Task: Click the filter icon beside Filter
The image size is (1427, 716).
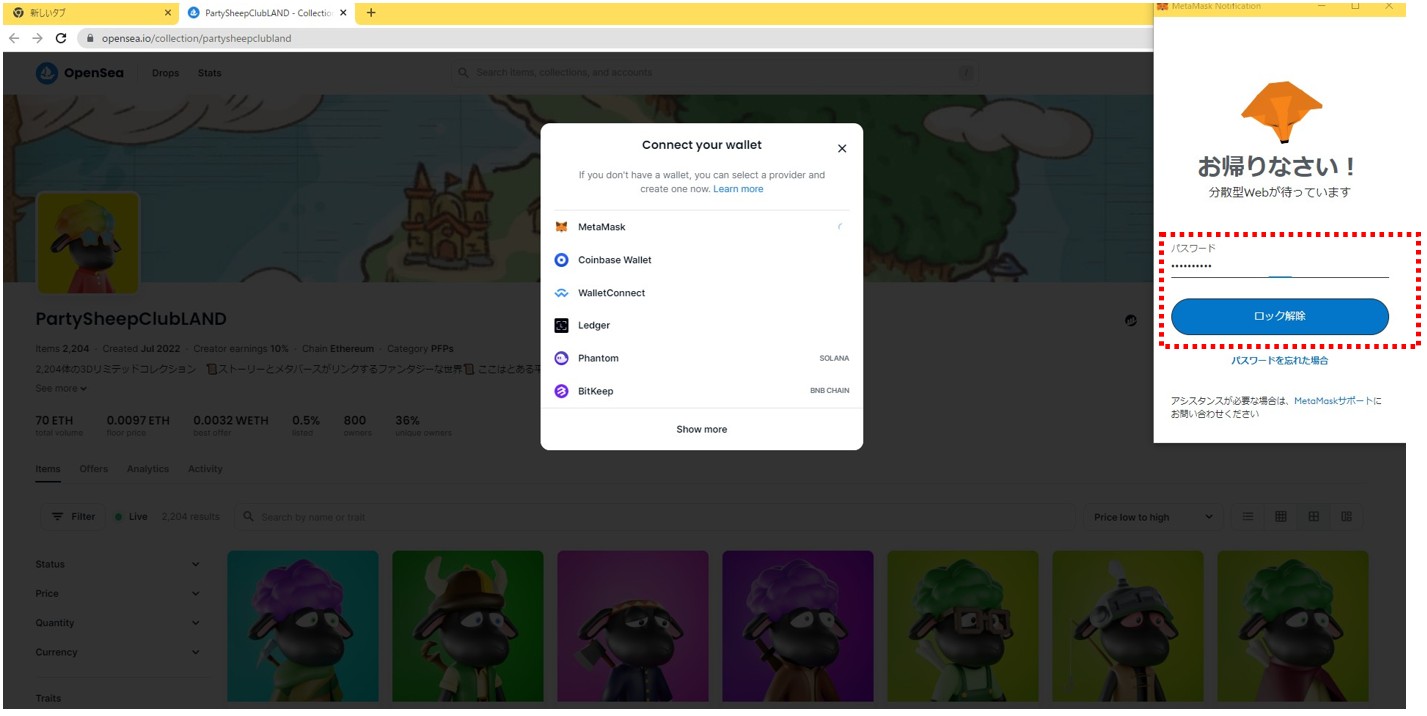Action: pyautogui.click(x=57, y=517)
